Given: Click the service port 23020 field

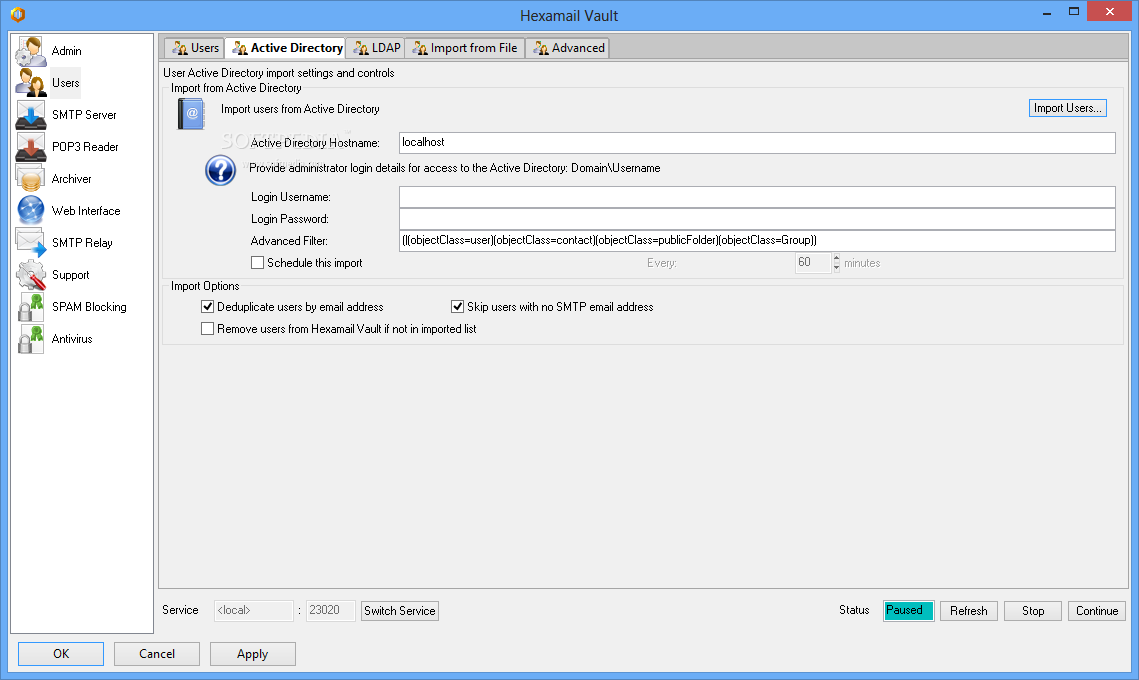Looking at the screenshot, I should point(331,611).
